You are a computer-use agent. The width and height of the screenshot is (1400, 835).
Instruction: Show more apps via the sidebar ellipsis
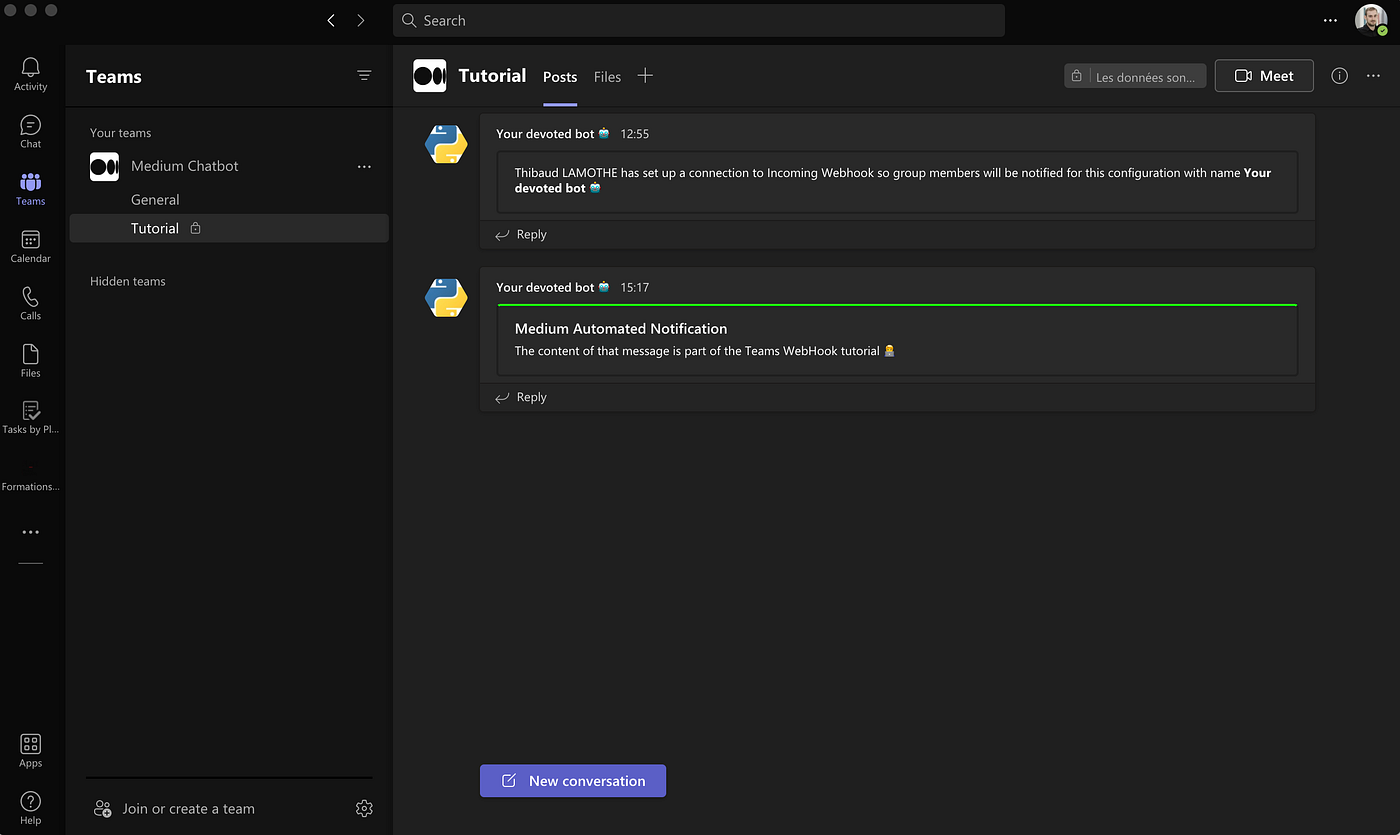[x=31, y=532]
